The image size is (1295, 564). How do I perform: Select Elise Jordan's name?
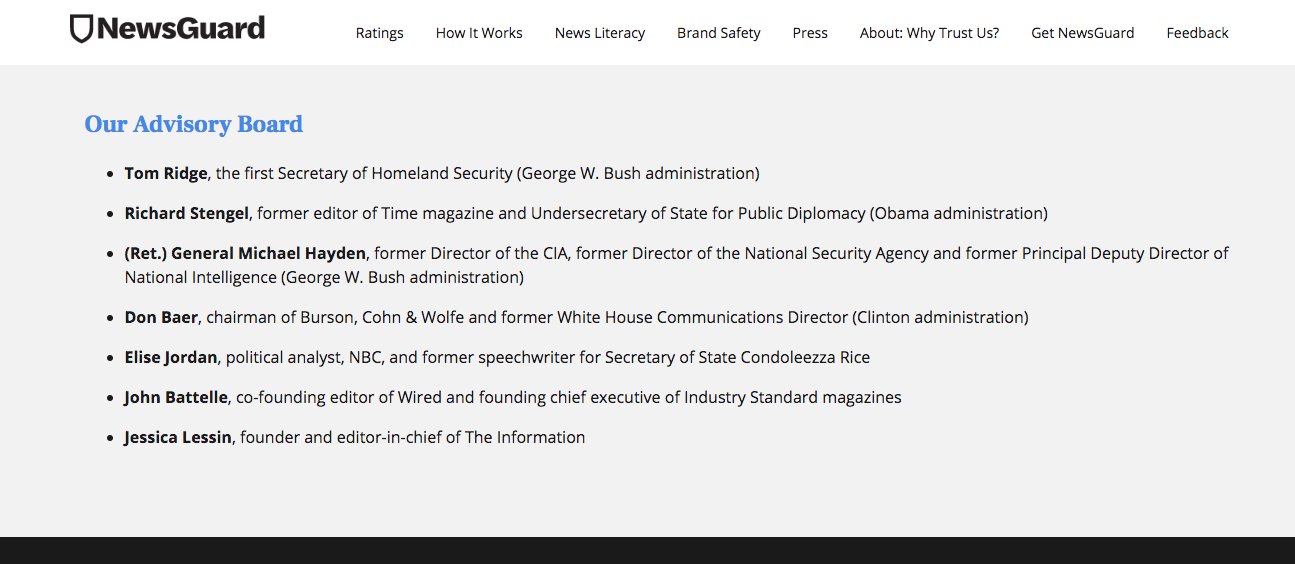tap(172, 357)
